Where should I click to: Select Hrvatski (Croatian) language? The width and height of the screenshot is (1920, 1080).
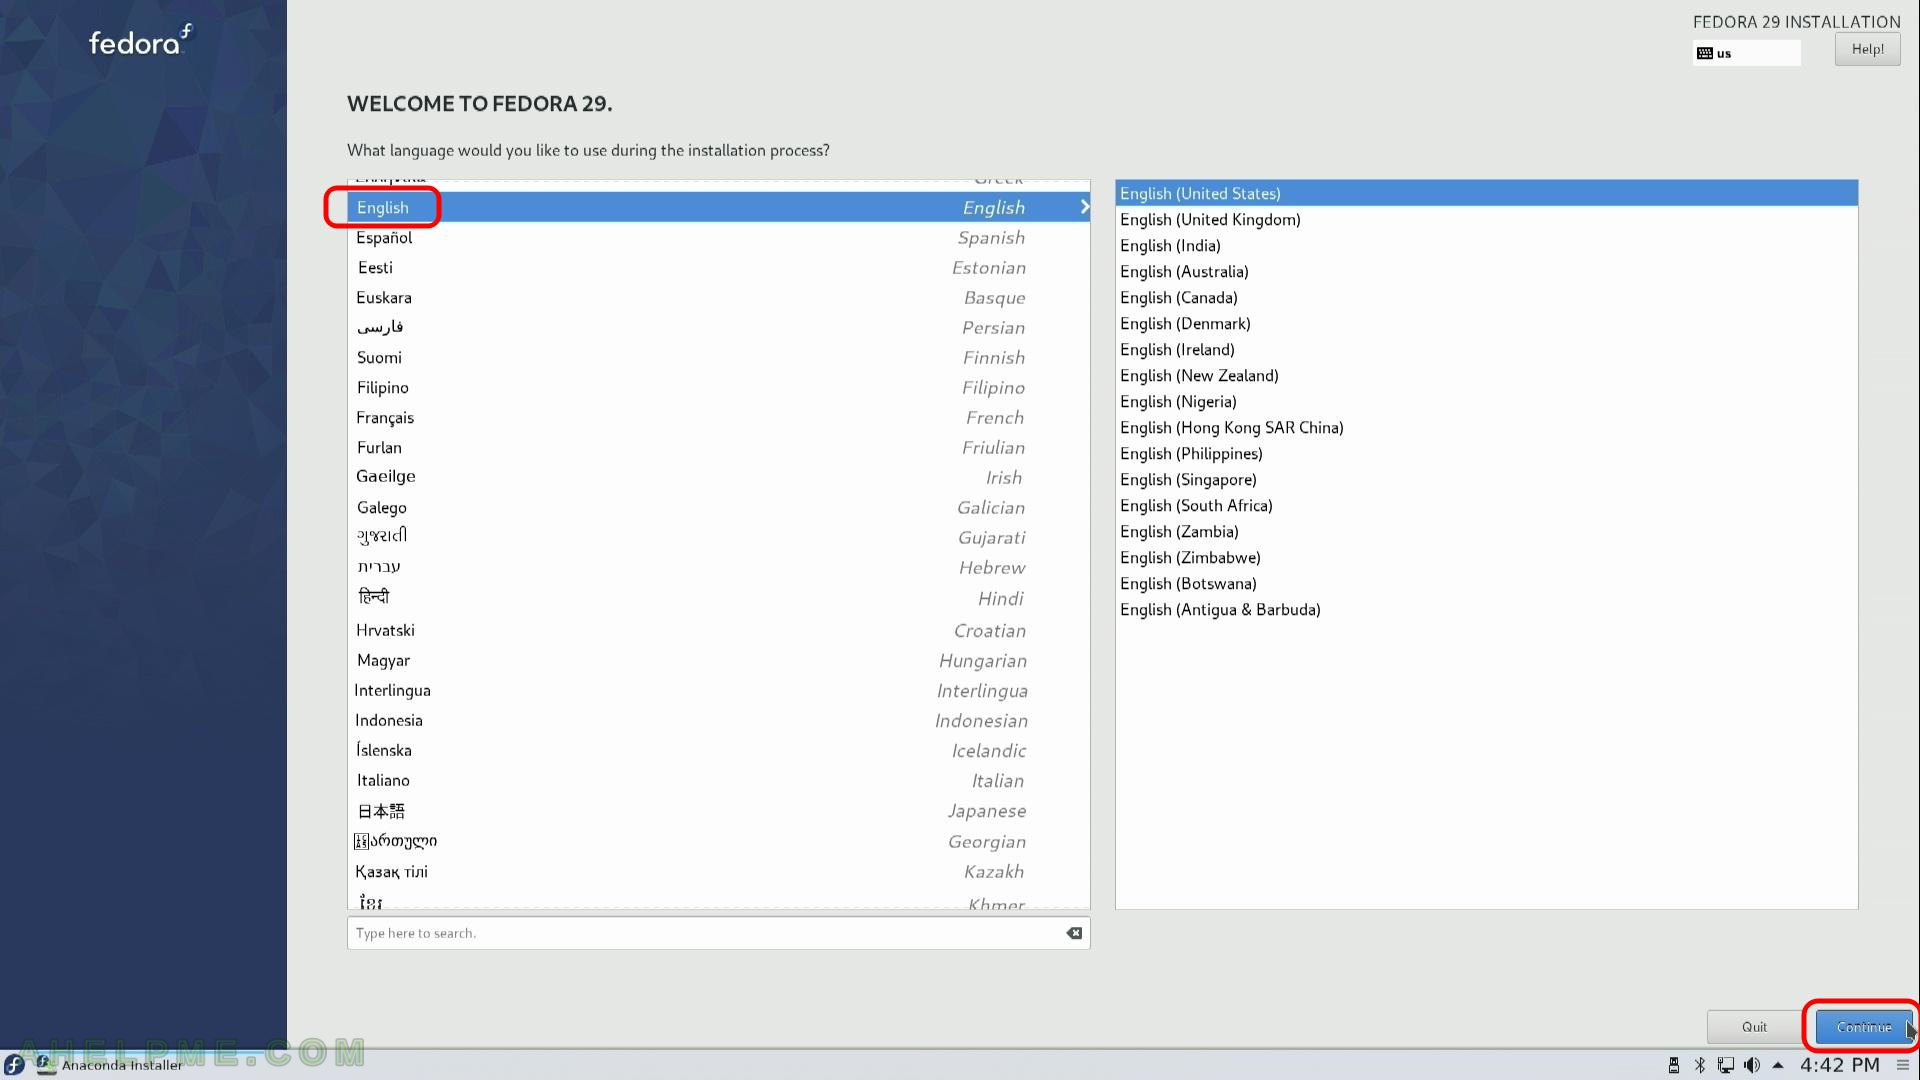718,630
